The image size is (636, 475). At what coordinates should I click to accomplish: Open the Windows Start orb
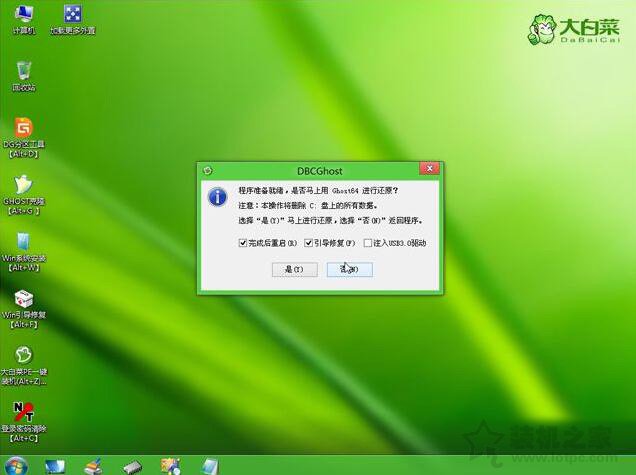(17, 466)
